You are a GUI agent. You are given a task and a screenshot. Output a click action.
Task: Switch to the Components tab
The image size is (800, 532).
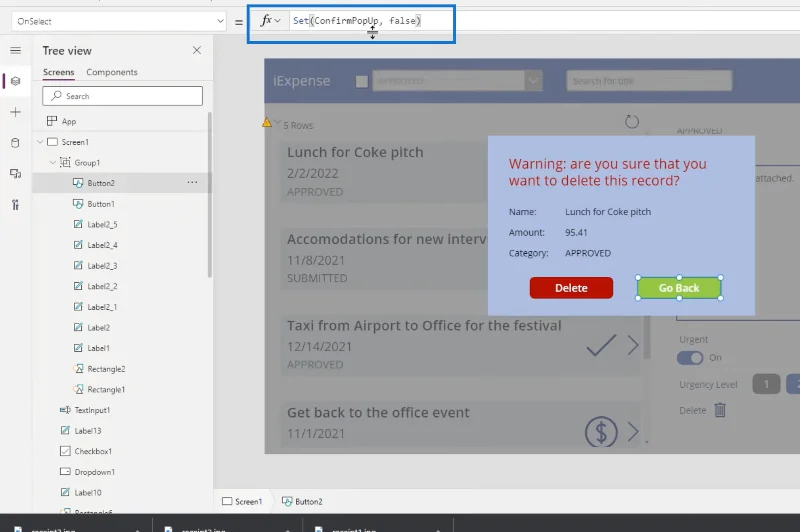click(x=112, y=72)
